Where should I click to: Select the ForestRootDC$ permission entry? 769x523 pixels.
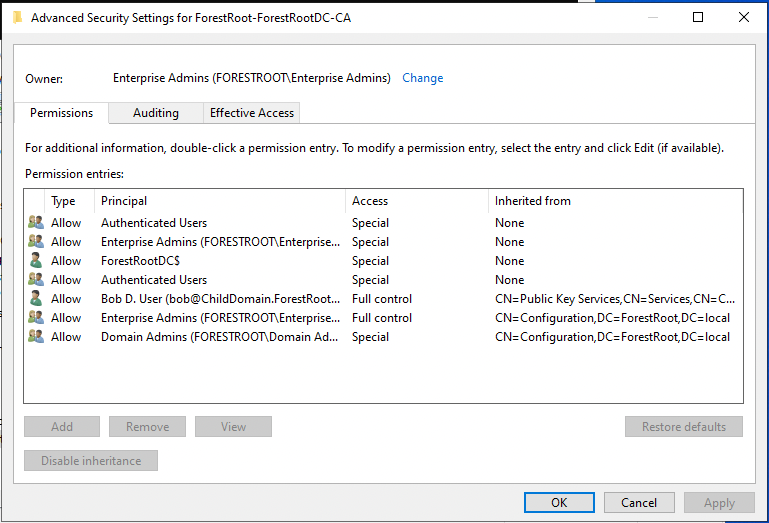tap(383, 261)
